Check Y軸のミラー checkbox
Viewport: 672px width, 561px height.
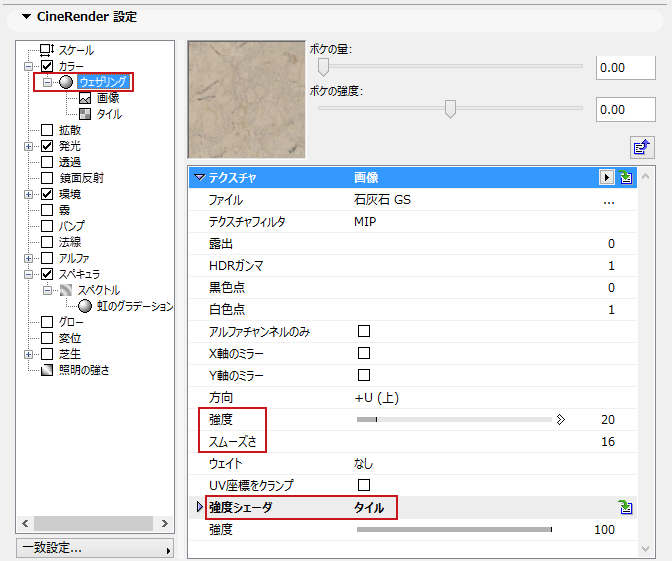pos(364,375)
